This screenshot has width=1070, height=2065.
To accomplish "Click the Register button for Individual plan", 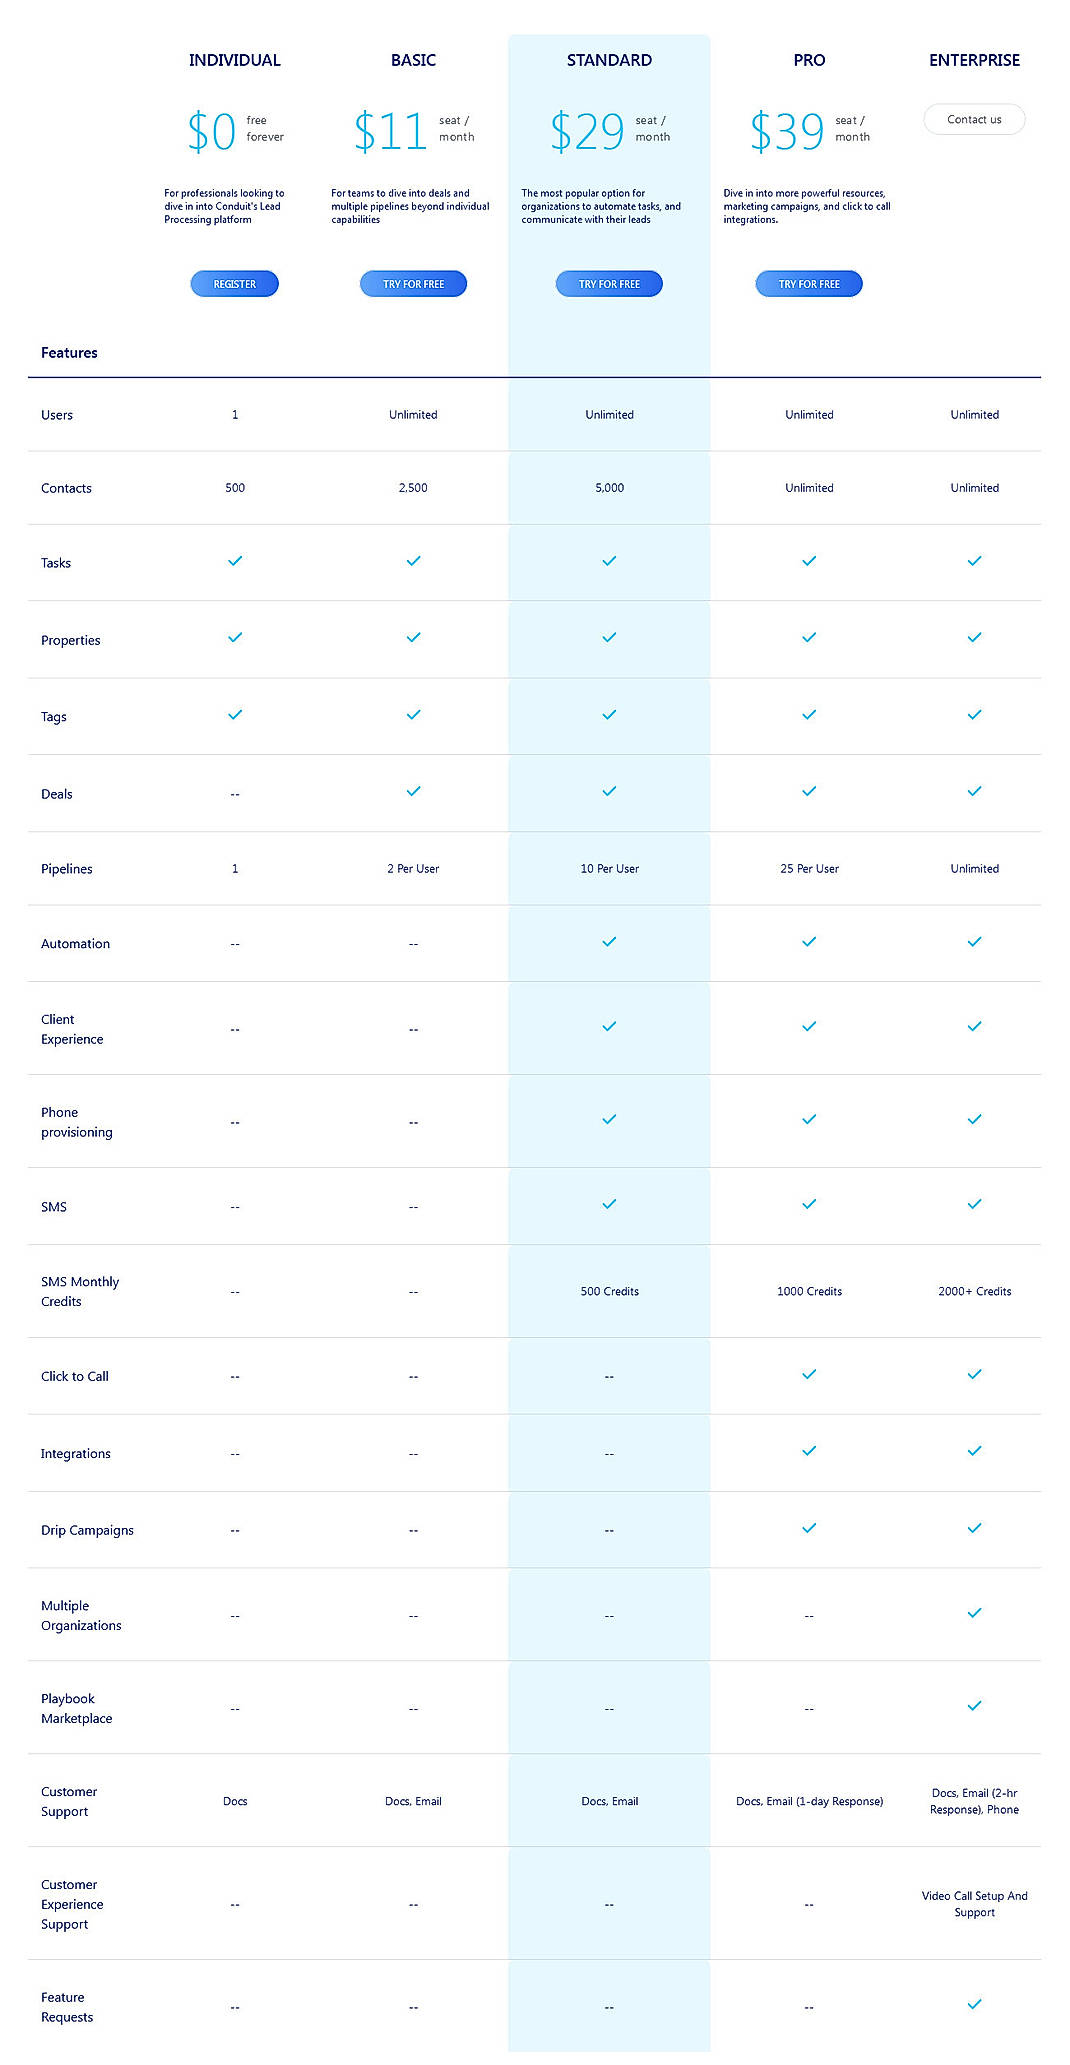I will [234, 283].
